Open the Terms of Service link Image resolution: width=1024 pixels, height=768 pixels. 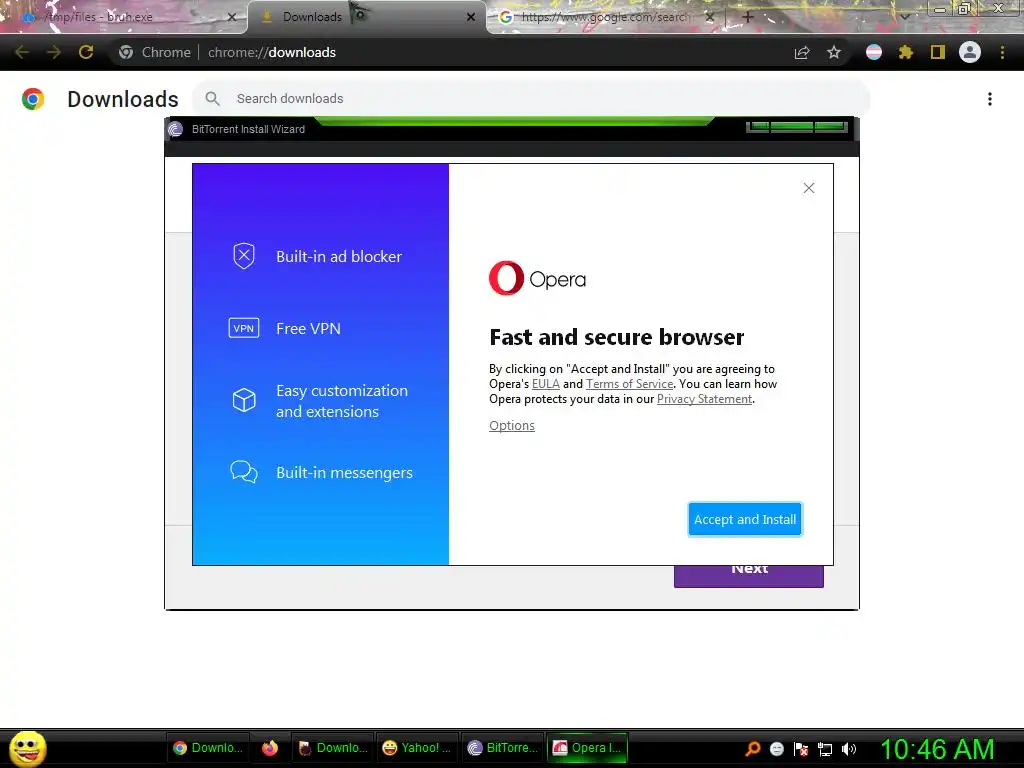point(629,384)
